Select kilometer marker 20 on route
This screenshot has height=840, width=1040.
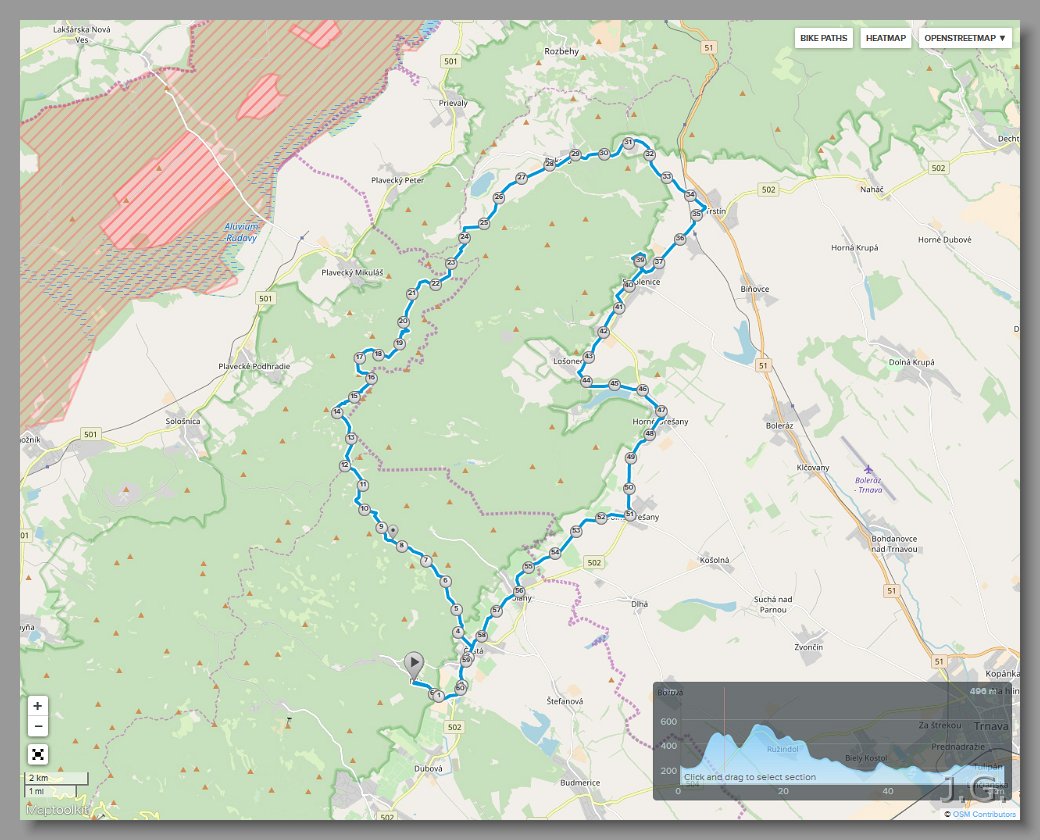403,322
